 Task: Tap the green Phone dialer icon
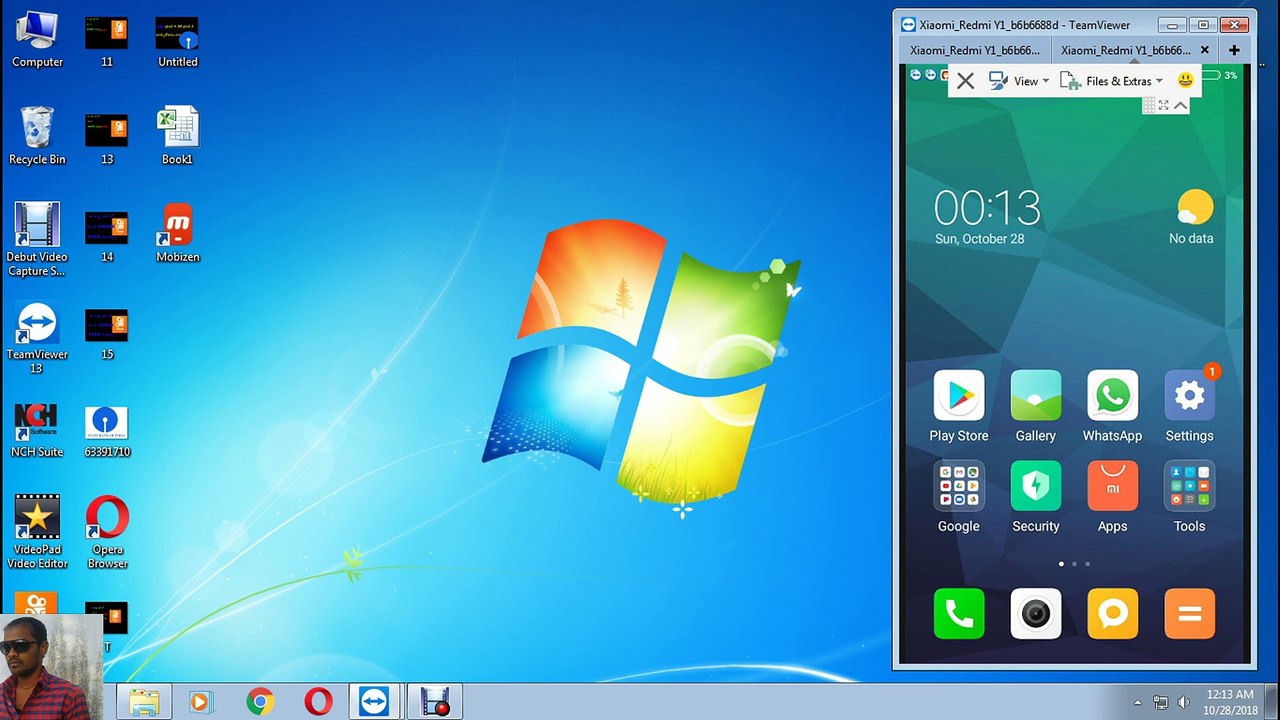pyautogui.click(x=958, y=614)
